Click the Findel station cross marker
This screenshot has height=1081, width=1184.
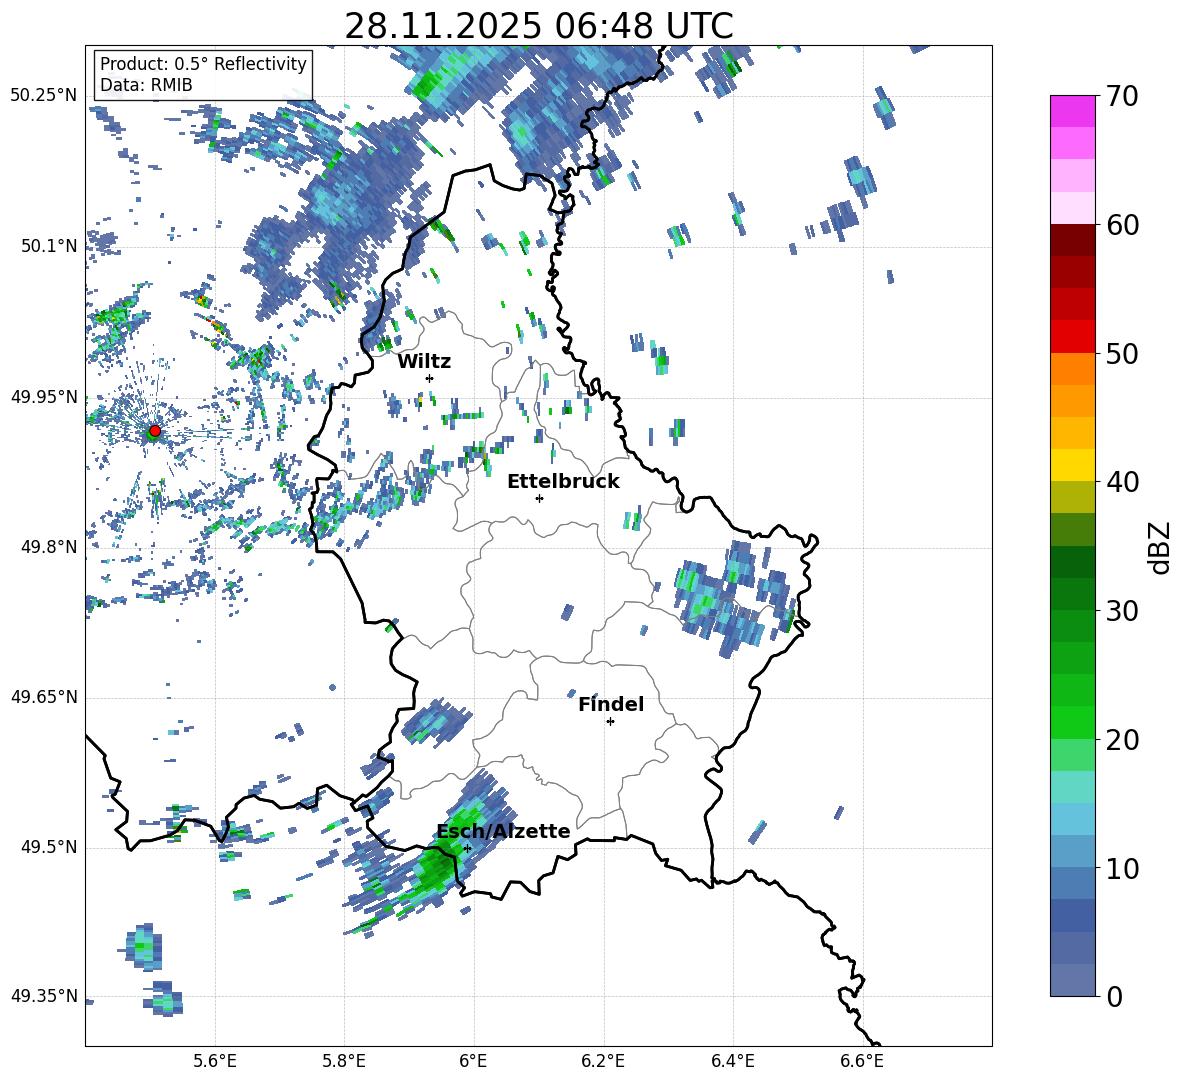[x=610, y=722]
